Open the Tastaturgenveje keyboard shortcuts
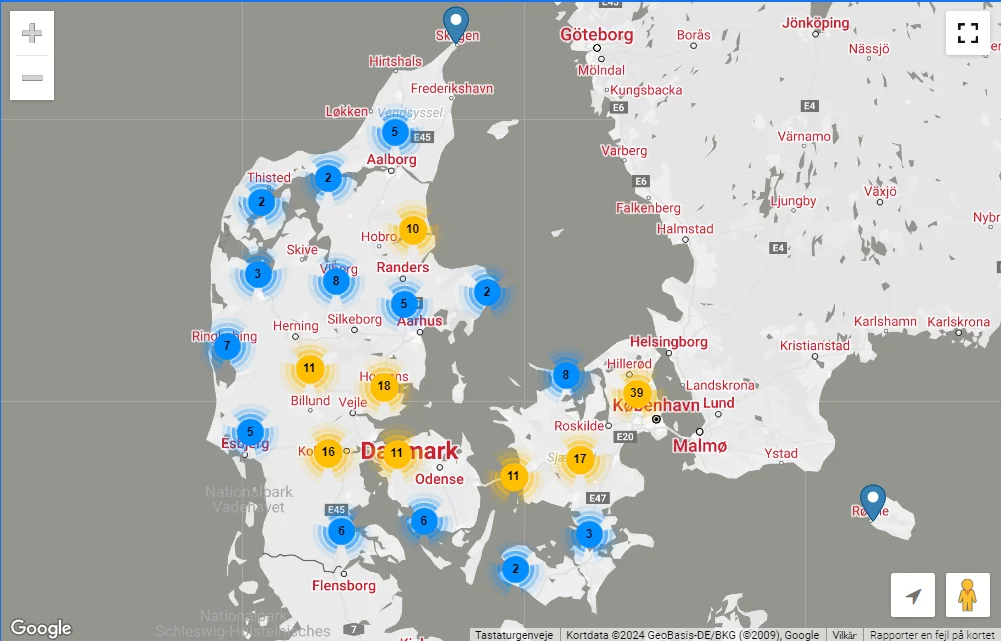The height and width of the screenshot is (641, 1001). pos(514,635)
